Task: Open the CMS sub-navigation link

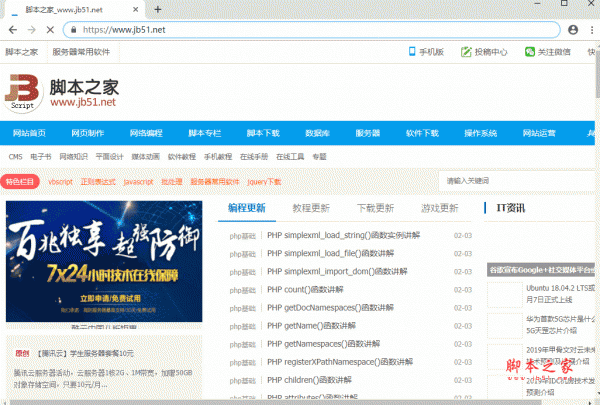Action: click(15, 157)
